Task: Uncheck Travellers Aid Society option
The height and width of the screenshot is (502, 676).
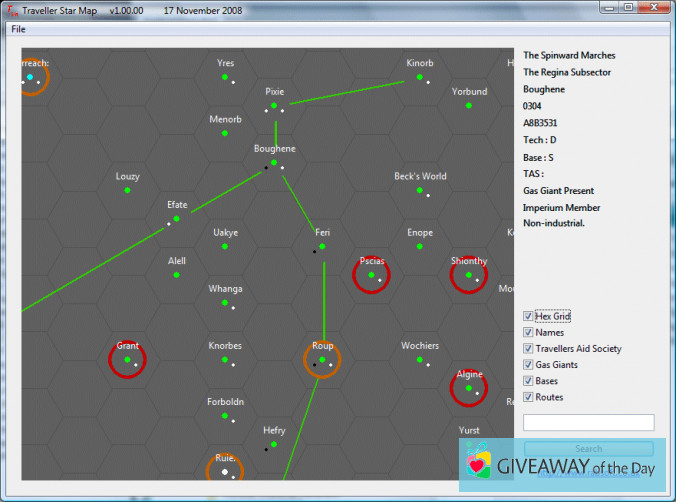Action: click(x=529, y=348)
